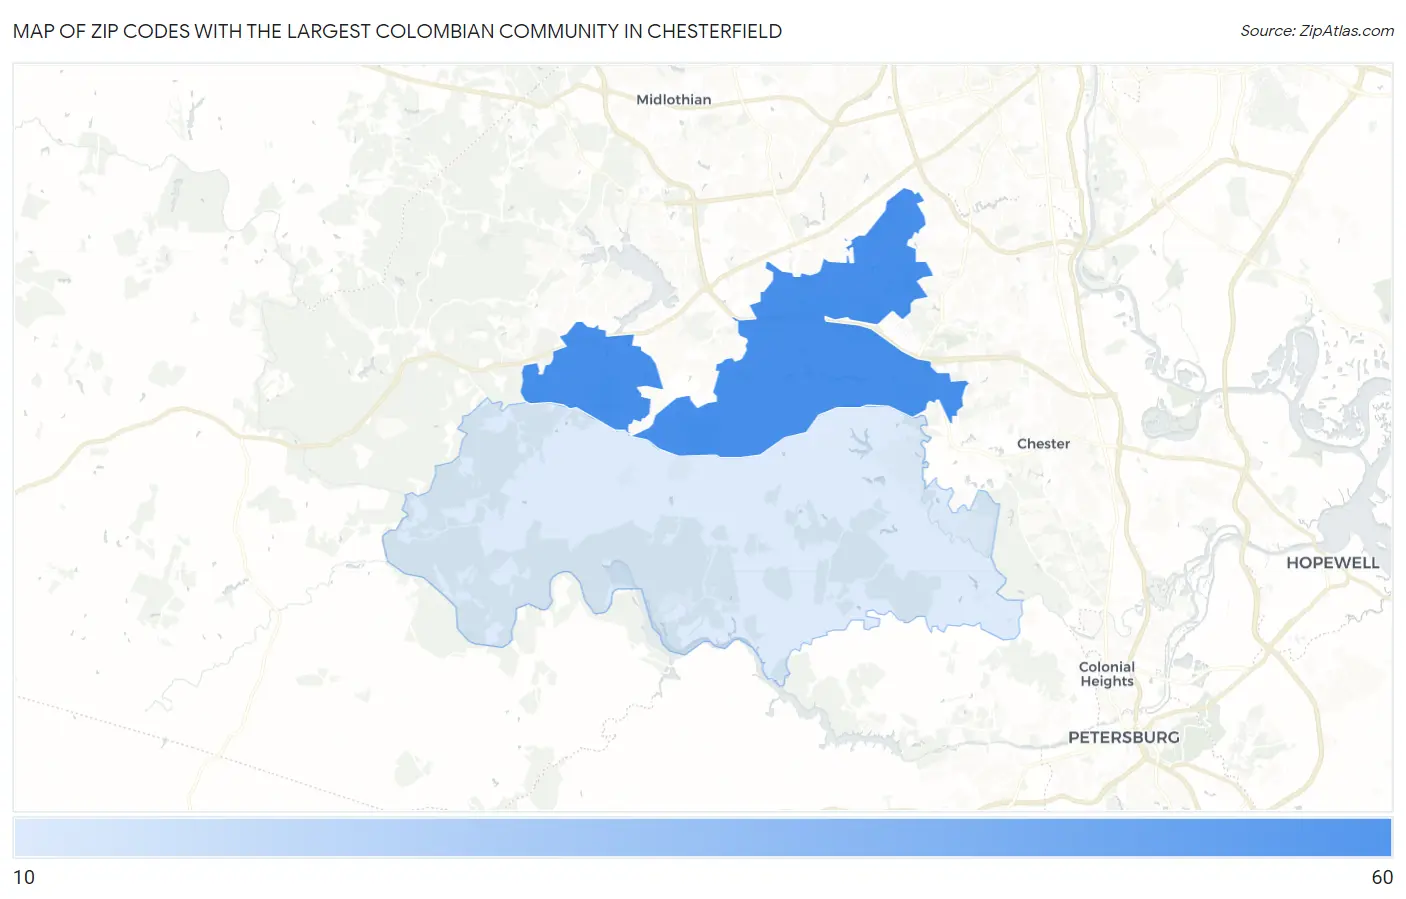Click the map title heading

(397, 31)
